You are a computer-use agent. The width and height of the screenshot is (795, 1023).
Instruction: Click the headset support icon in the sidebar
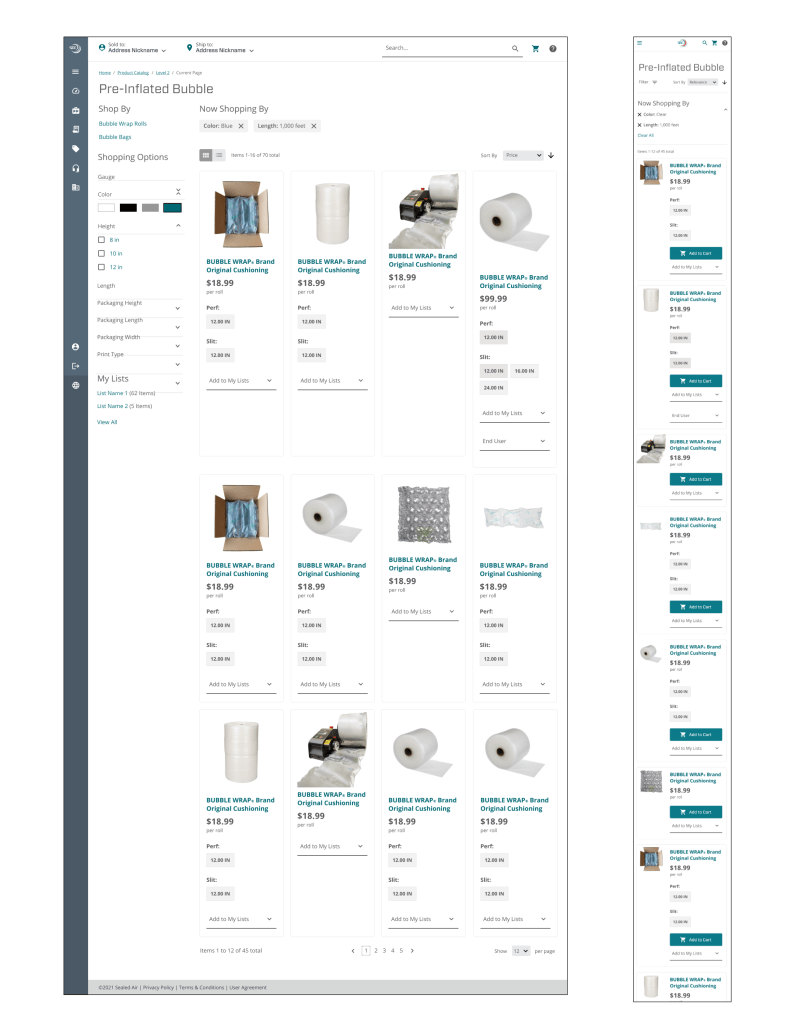[75, 167]
